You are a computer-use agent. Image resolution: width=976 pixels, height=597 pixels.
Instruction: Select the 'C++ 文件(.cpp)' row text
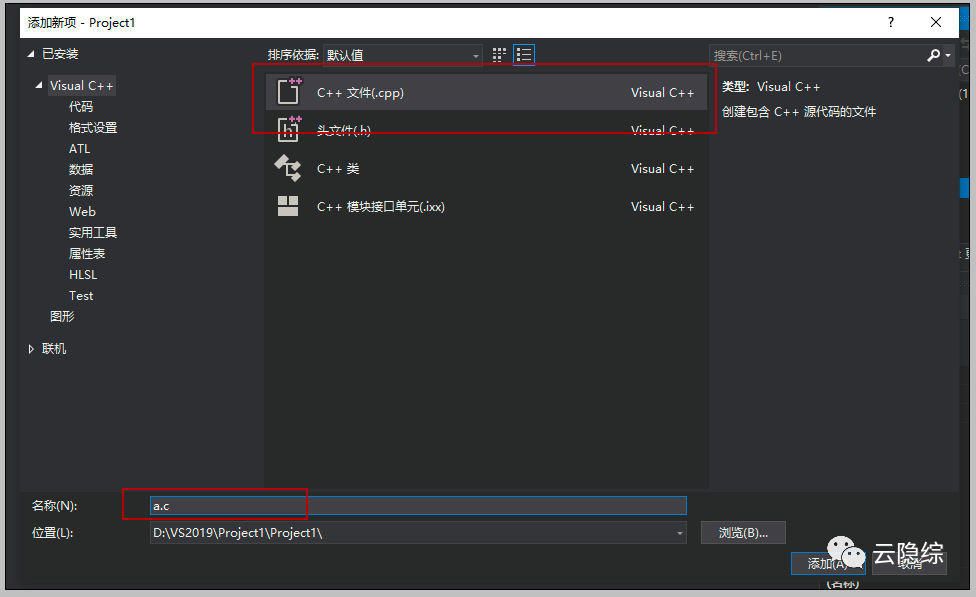coord(360,93)
